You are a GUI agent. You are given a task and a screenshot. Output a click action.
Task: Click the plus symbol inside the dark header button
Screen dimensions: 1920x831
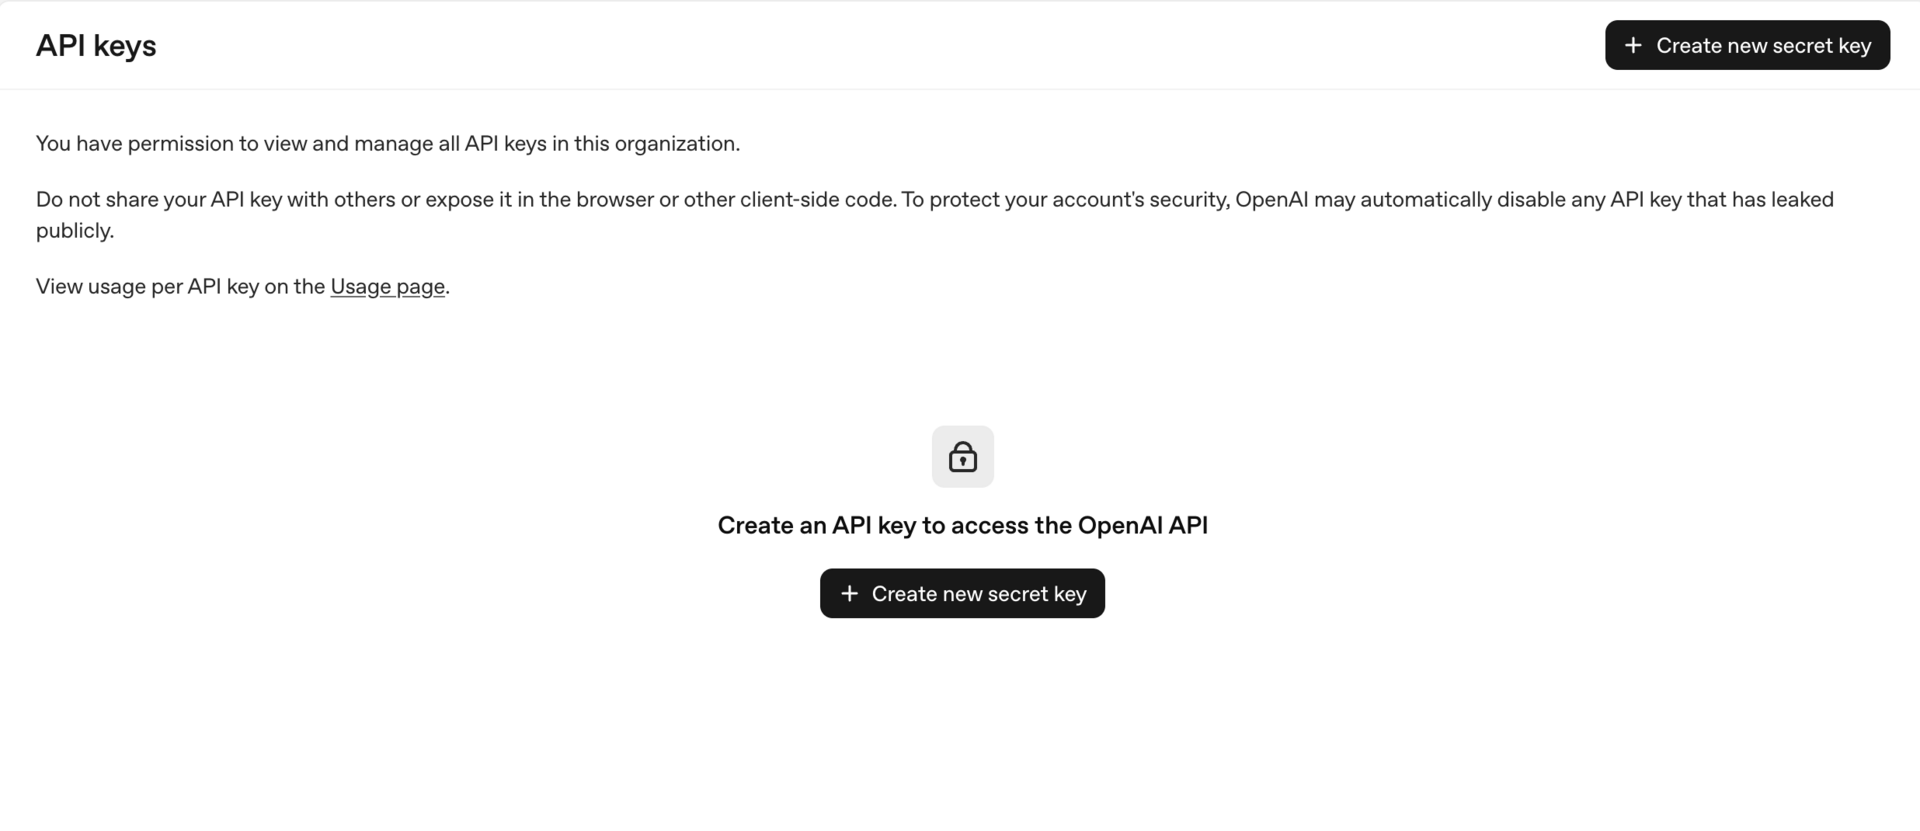click(1633, 45)
